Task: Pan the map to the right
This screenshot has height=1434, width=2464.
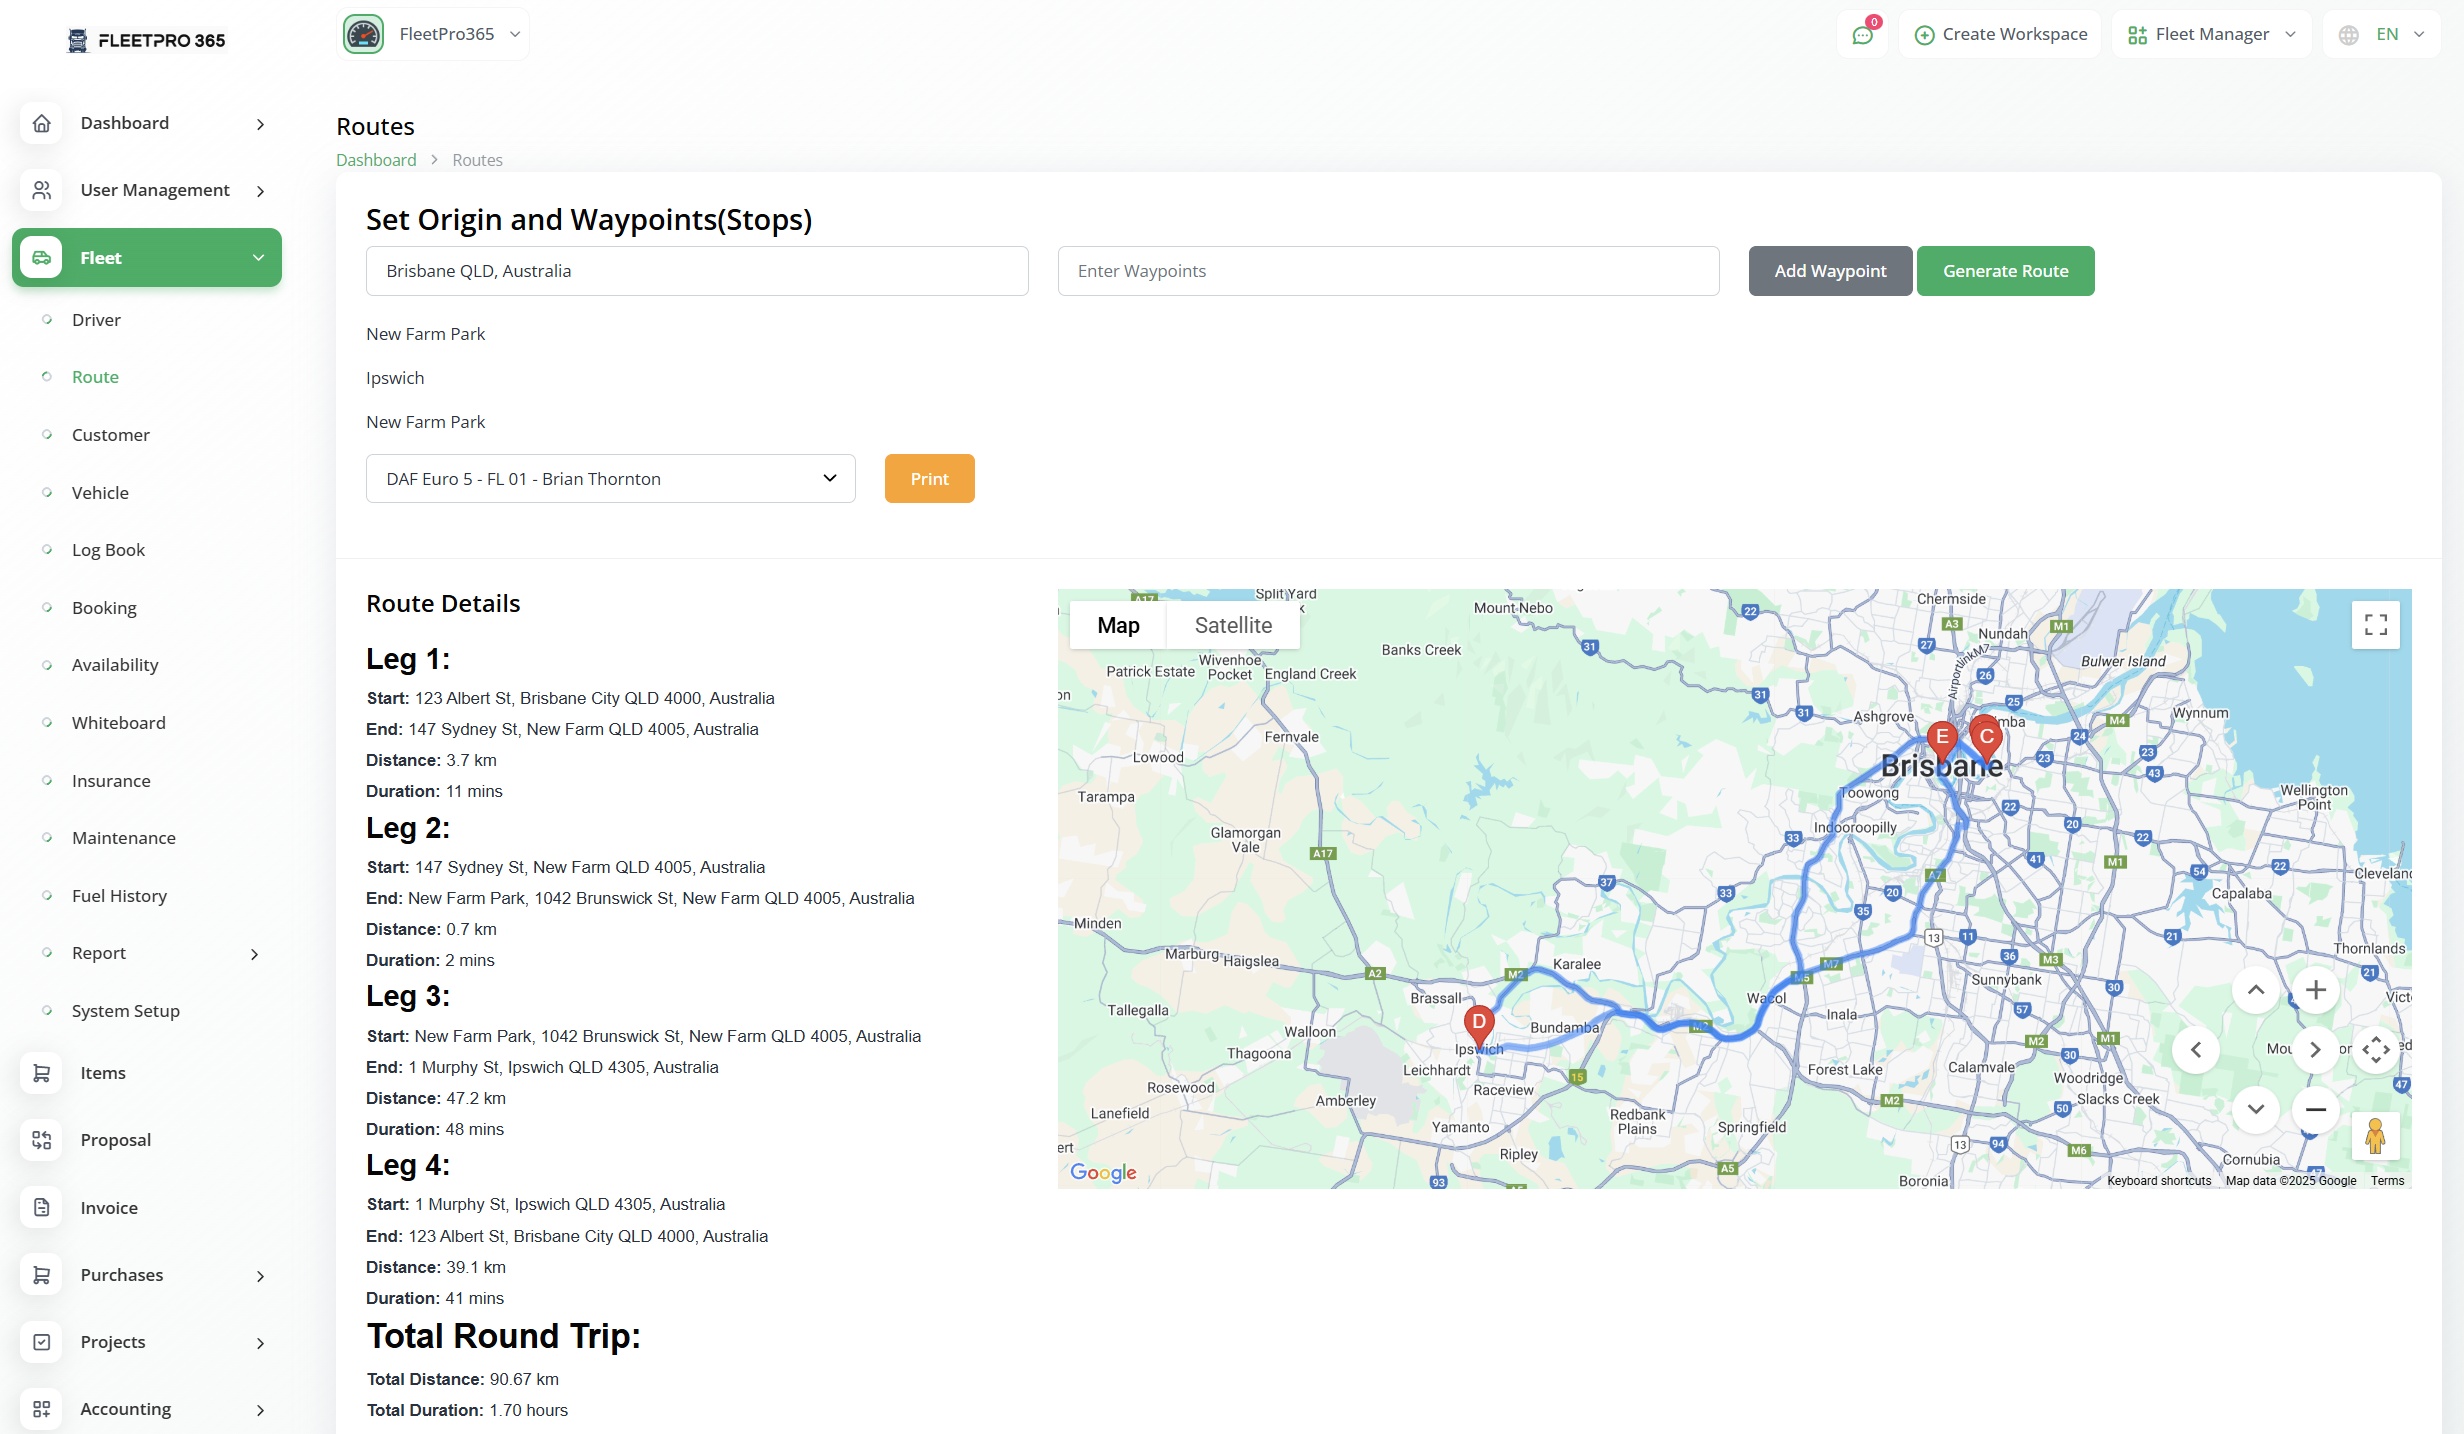Action: (x=2316, y=1050)
